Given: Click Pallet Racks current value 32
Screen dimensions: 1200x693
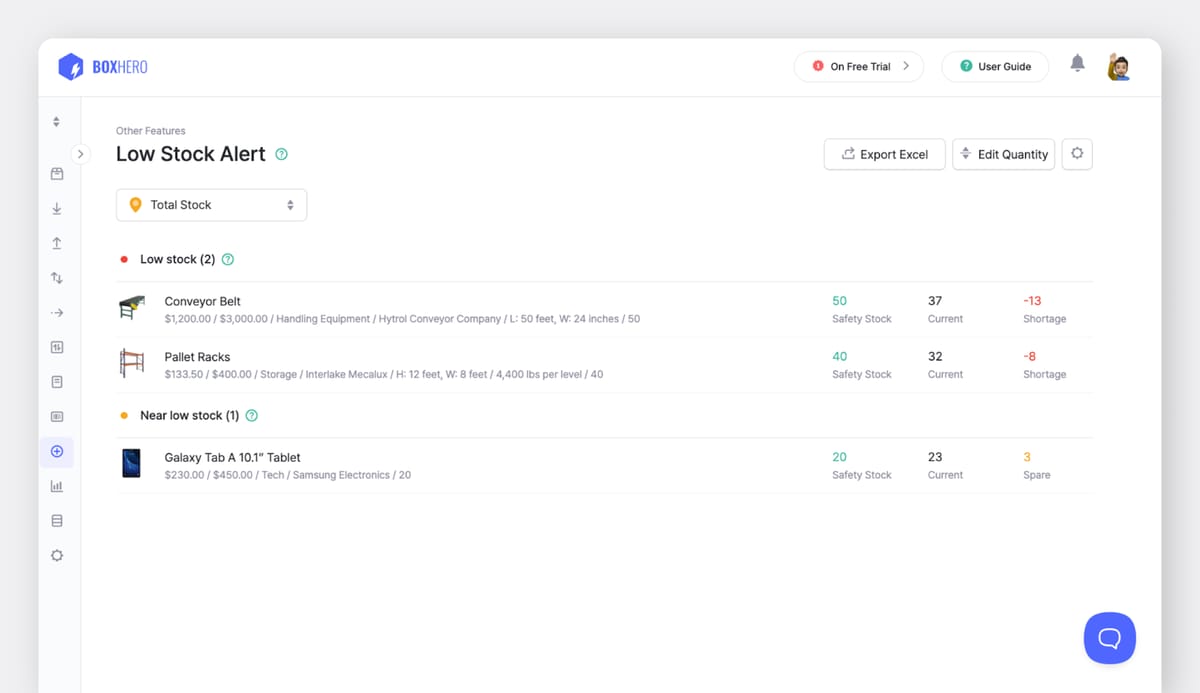Looking at the screenshot, I should point(935,357).
